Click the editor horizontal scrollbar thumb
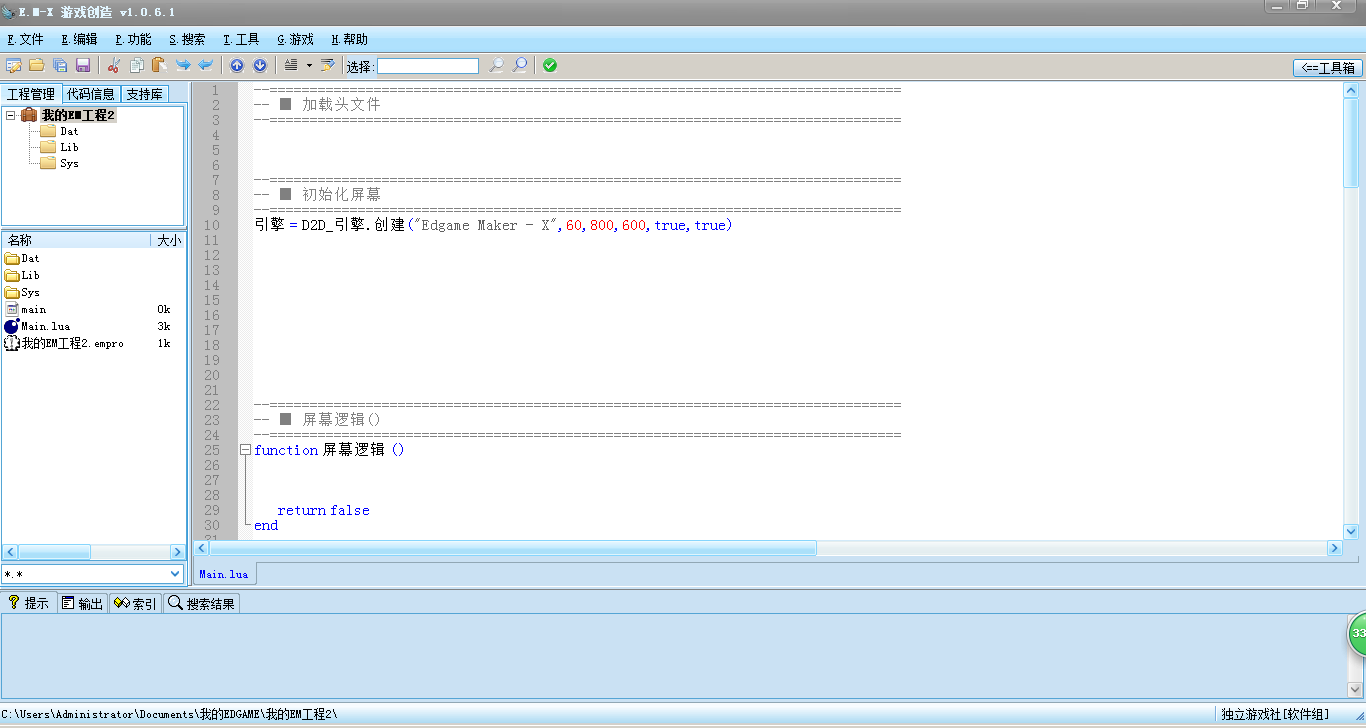Viewport: 1366px width, 728px height. point(513,548)
